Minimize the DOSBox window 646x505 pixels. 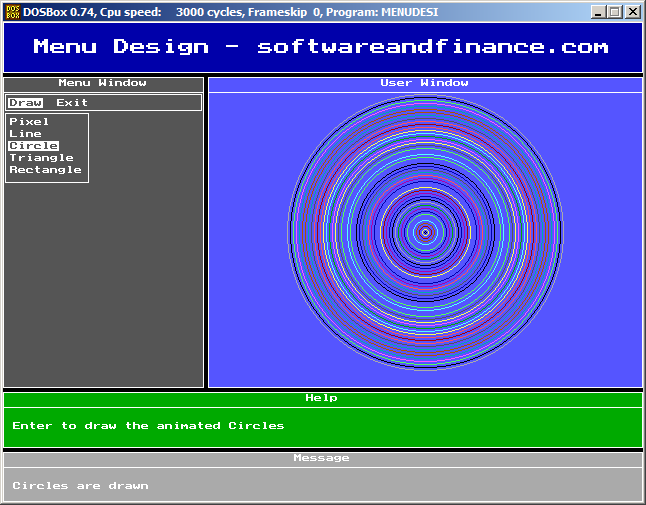(x=597, y=12)
